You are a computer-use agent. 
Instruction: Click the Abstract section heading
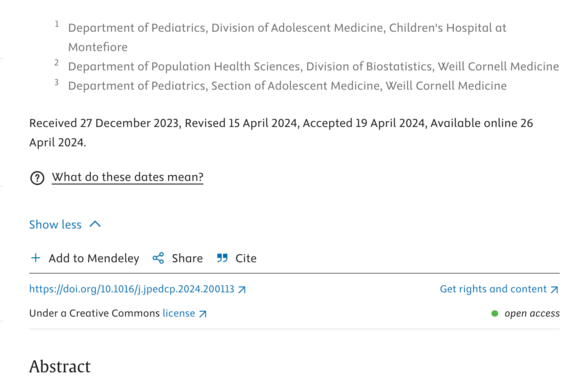[60, 366]
